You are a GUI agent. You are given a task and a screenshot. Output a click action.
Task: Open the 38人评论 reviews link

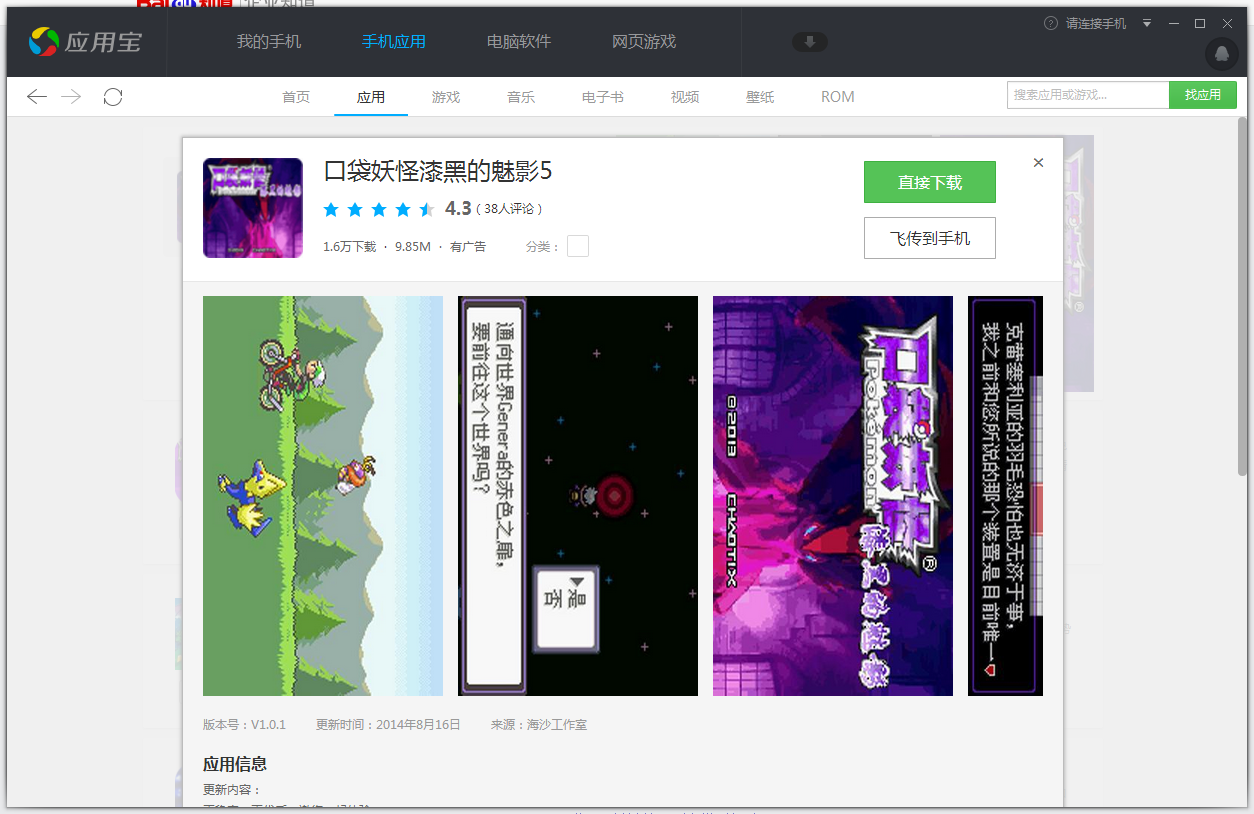[509, 209]
